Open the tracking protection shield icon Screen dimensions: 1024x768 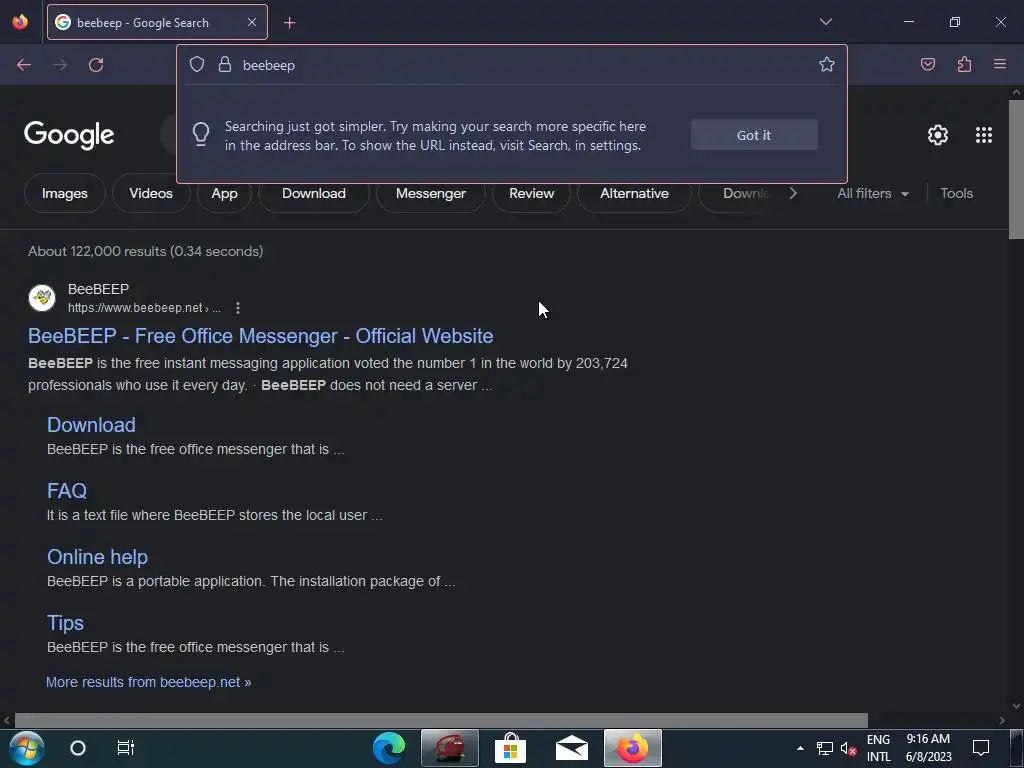(197, 65)
